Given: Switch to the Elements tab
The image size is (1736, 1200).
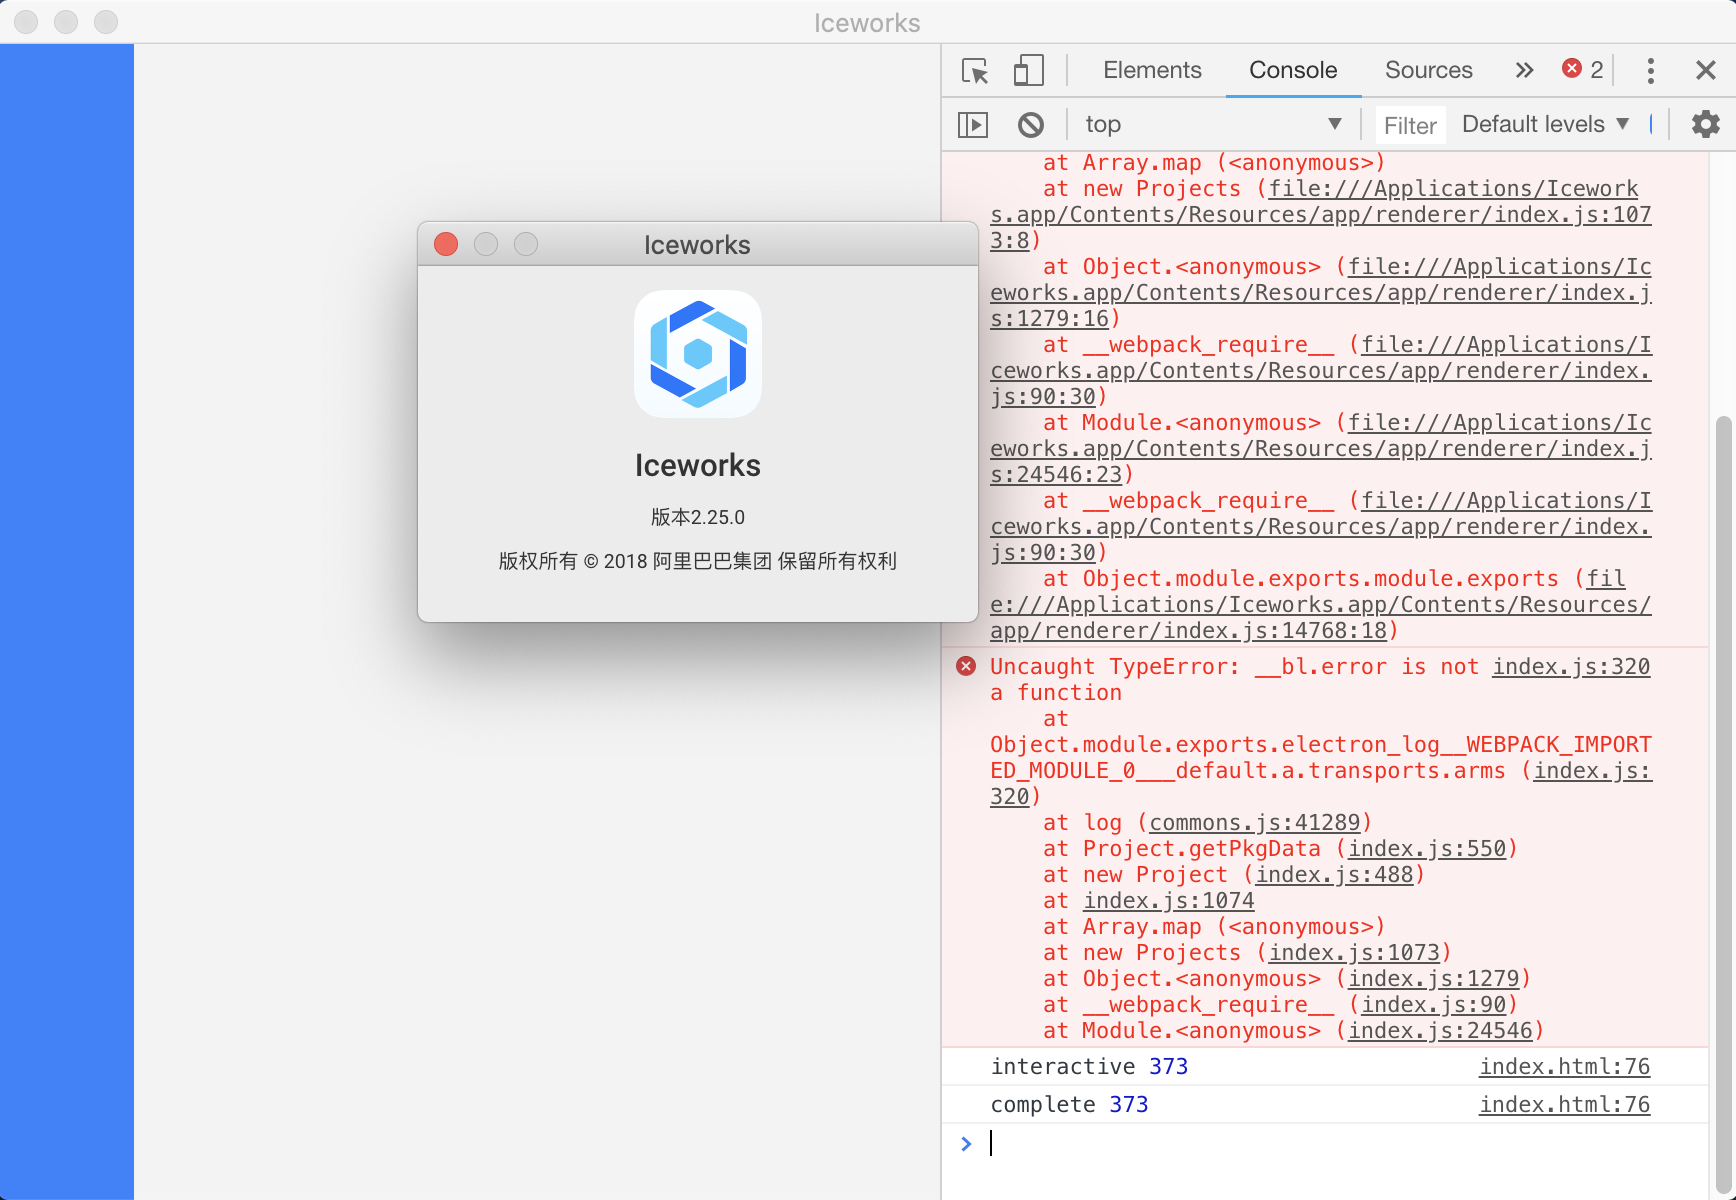Looking at the screenshot, I should tap(1152, 70).
